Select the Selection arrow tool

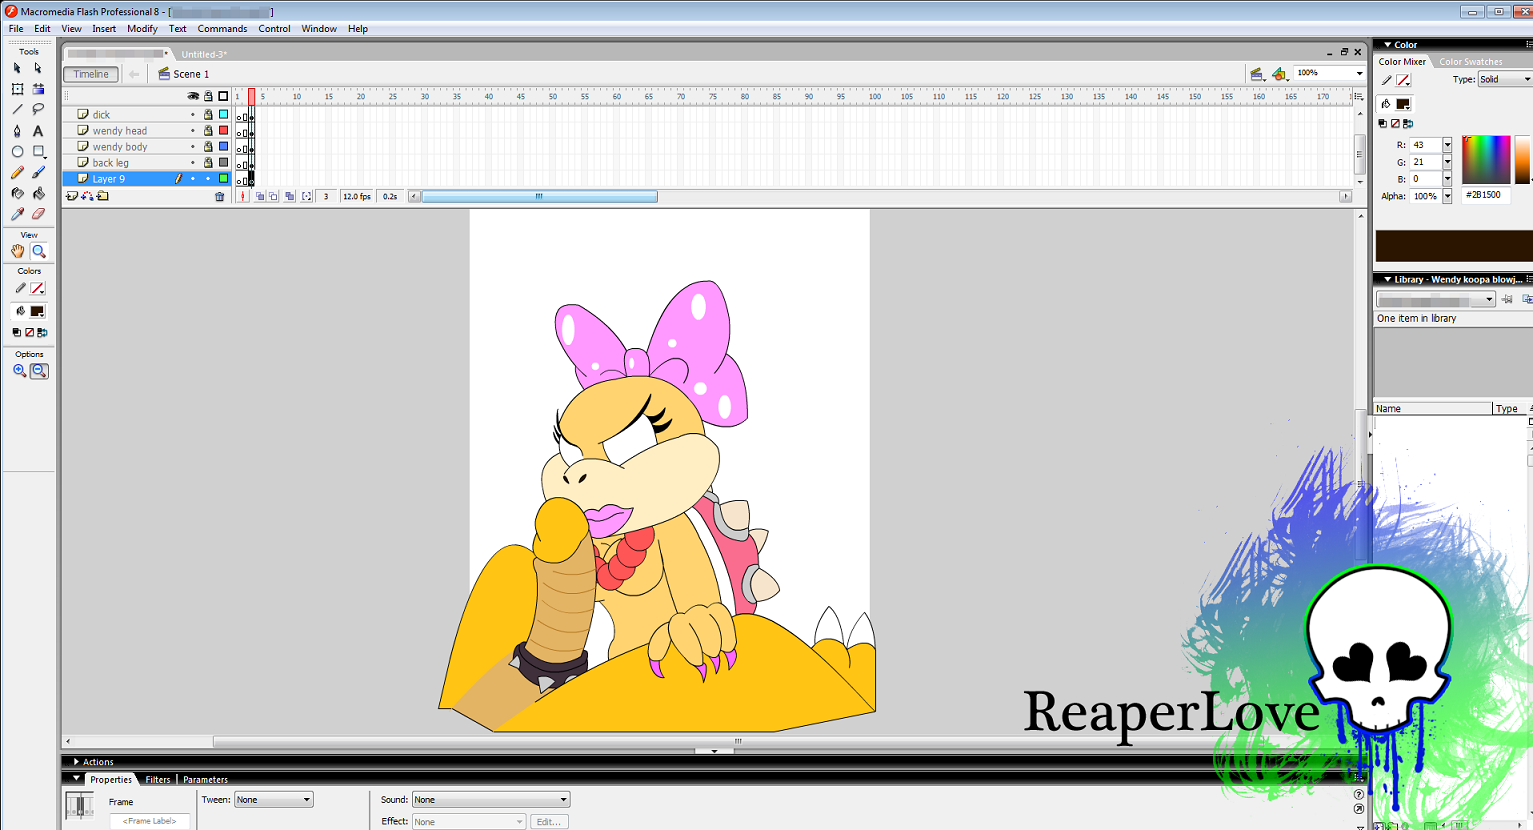pos(17,68)
